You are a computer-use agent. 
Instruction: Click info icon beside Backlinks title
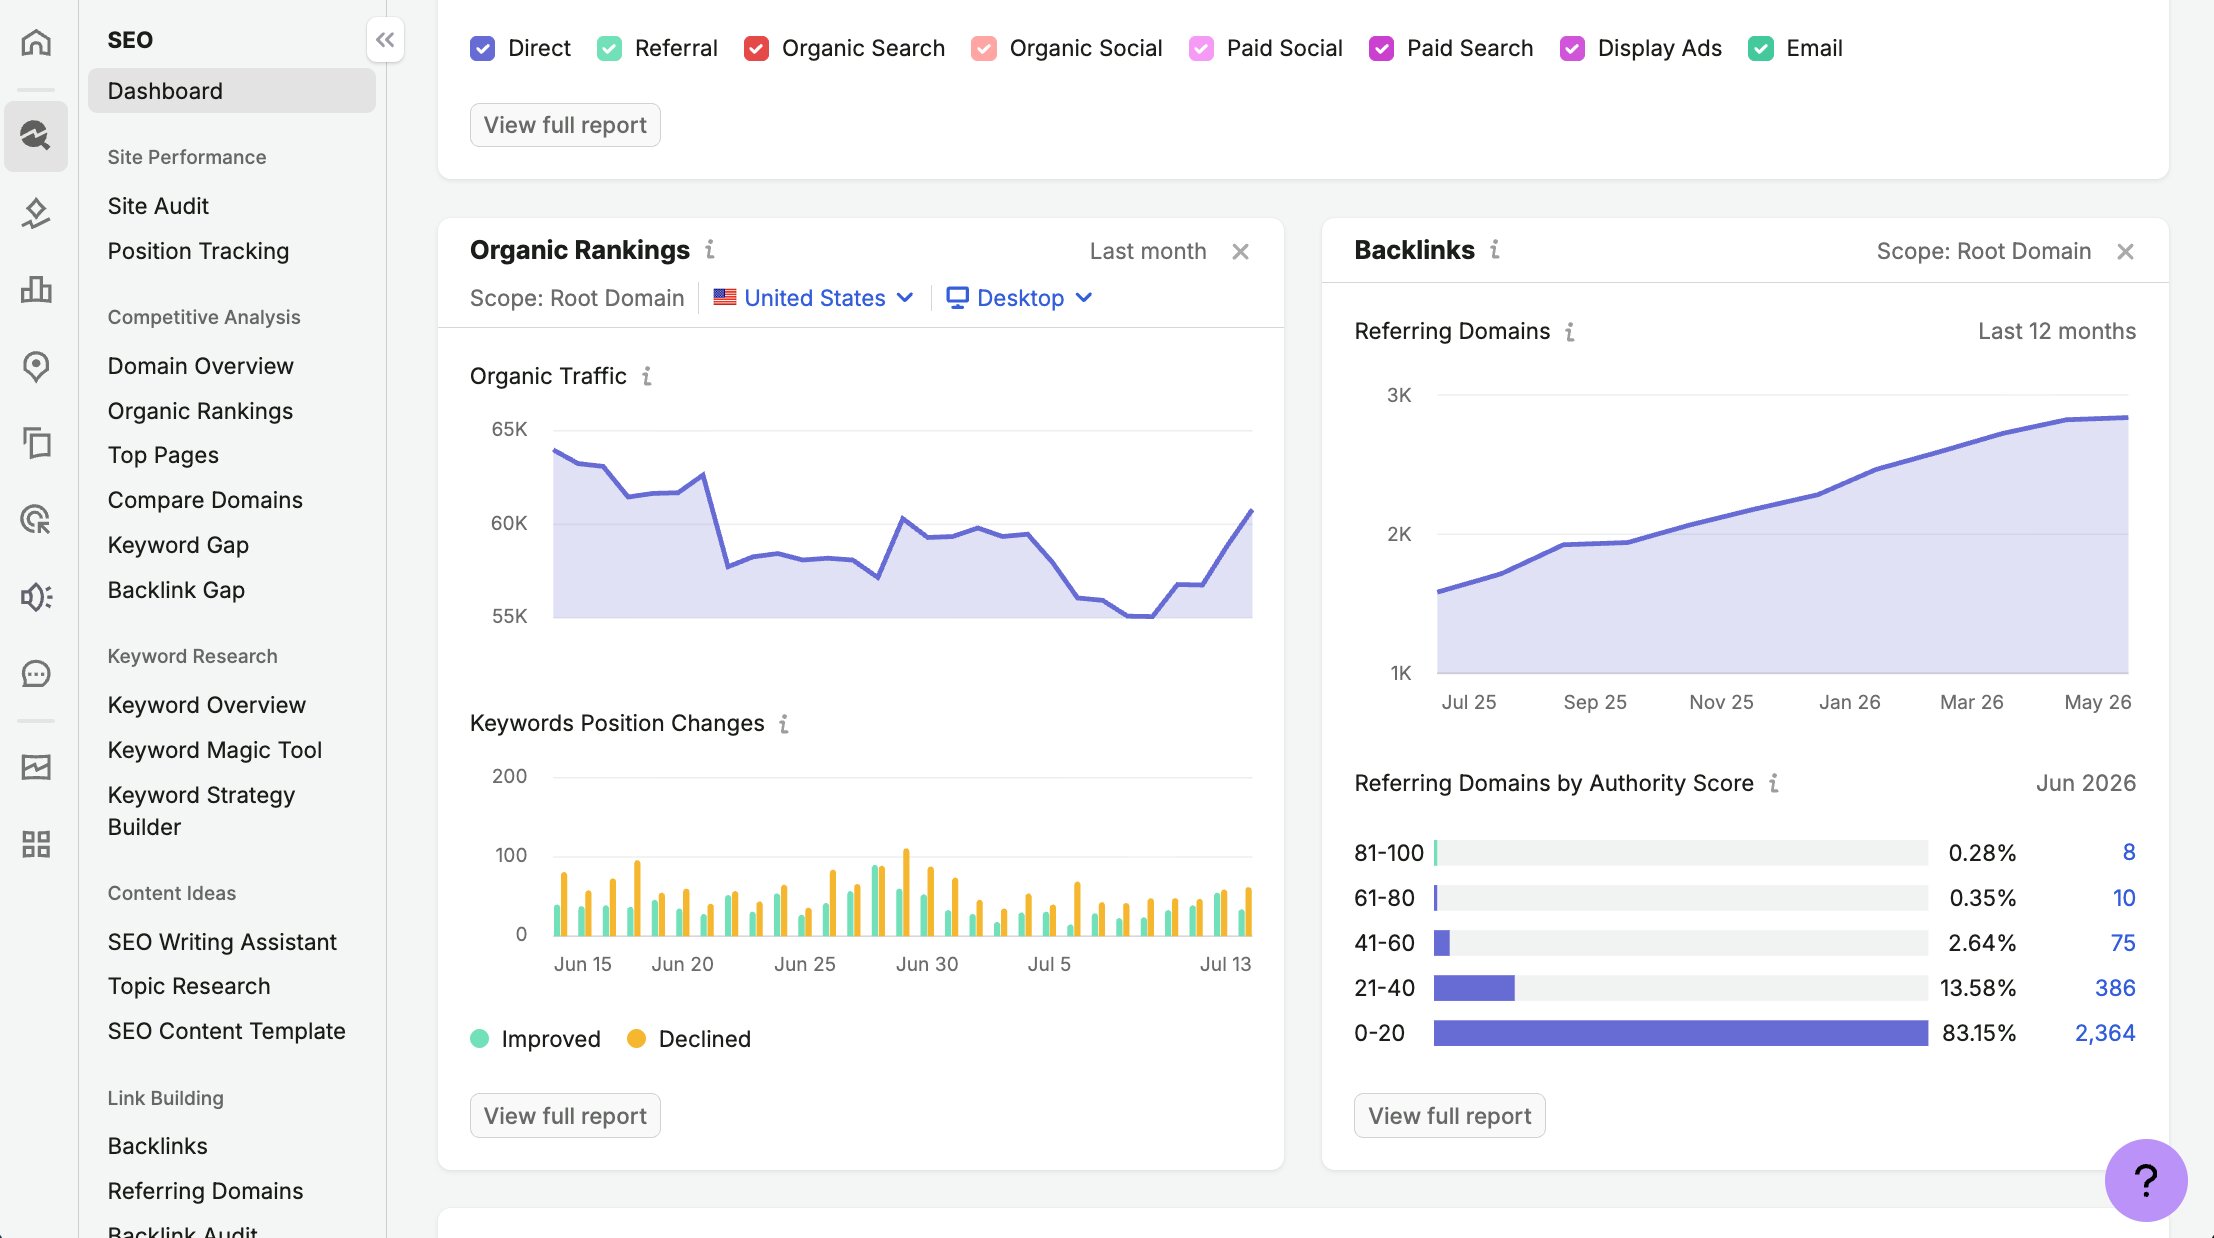(x=1495, y=249)
